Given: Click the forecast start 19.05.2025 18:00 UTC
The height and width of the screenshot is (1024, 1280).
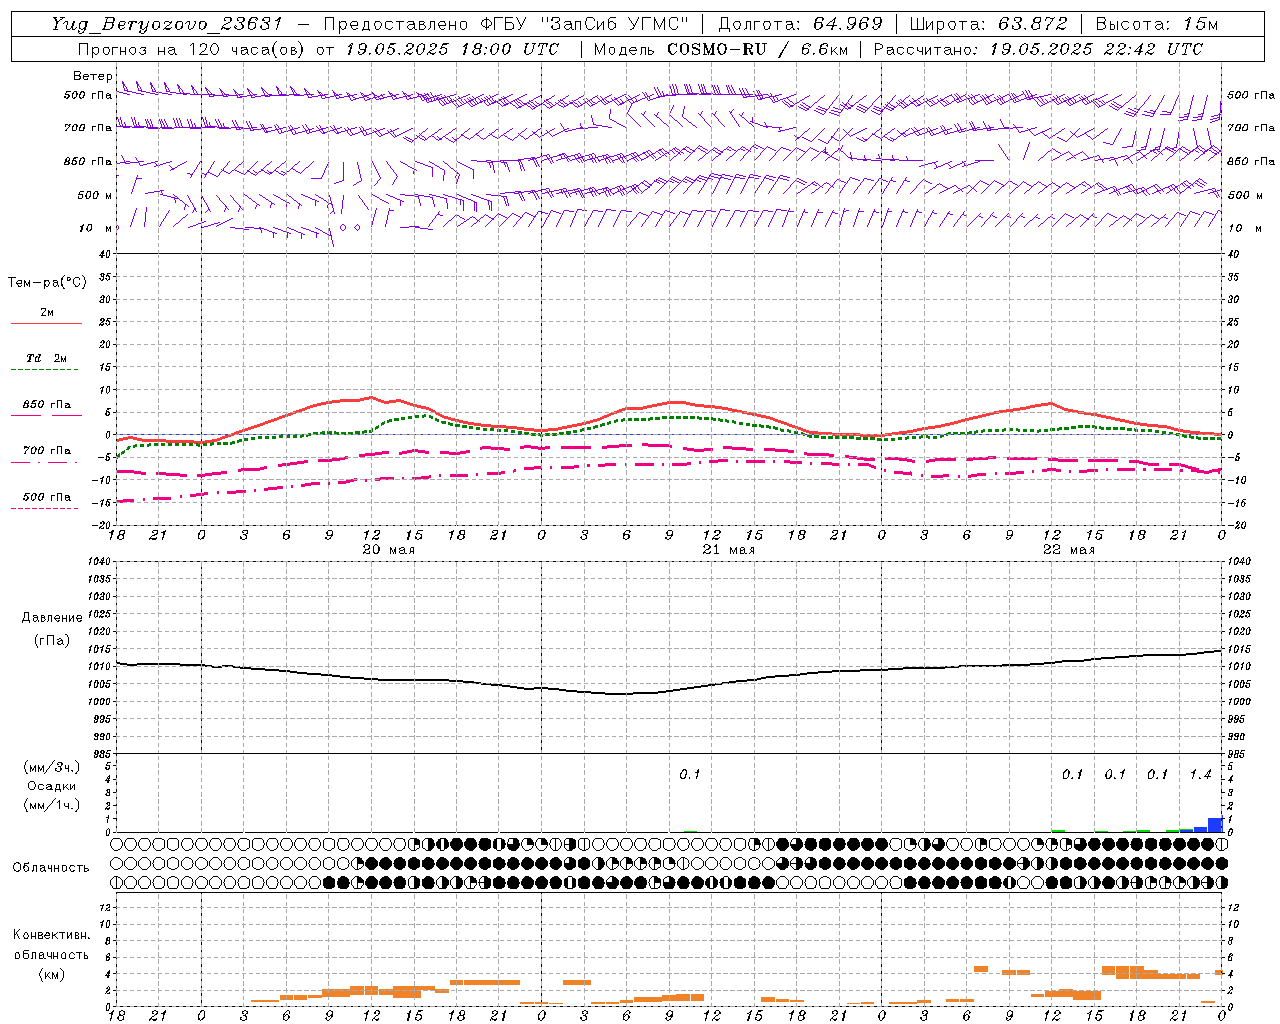Looking at the screenshot, I should [451, 49].
